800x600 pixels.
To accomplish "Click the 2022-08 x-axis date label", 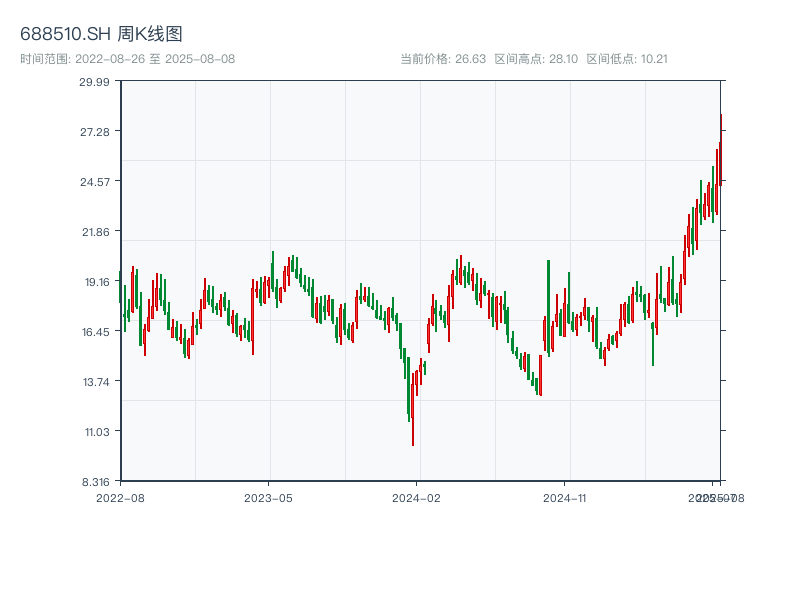I will pyautogui.click(x=120, y=497).
